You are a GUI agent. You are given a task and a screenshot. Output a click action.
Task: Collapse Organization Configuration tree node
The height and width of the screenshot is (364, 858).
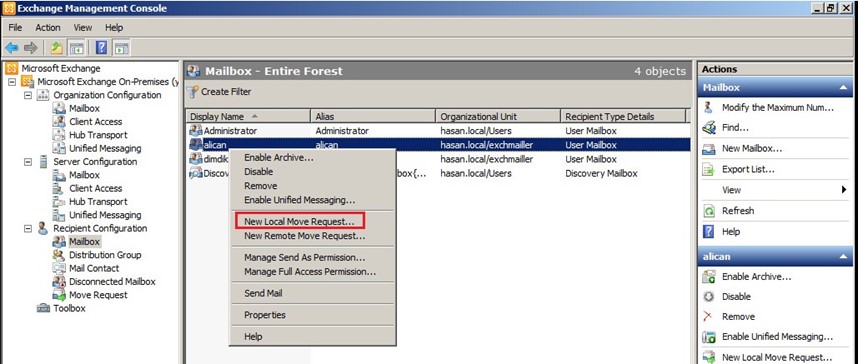pos(28,95)
